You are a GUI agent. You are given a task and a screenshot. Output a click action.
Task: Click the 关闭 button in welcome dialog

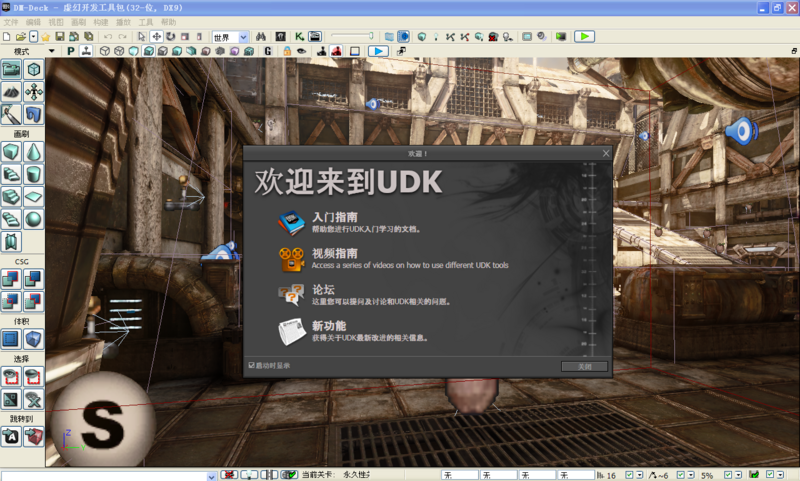pyautogui.click(x=584, y=366)
